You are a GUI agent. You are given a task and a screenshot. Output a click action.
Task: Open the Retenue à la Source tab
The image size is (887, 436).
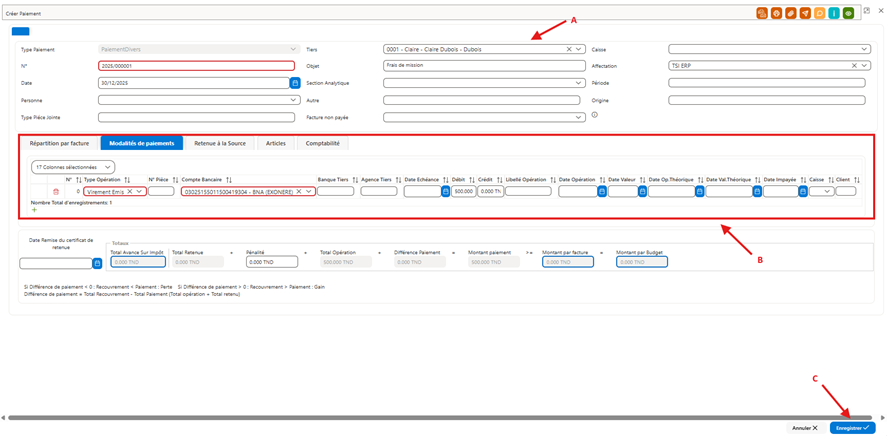click(220, 144)
